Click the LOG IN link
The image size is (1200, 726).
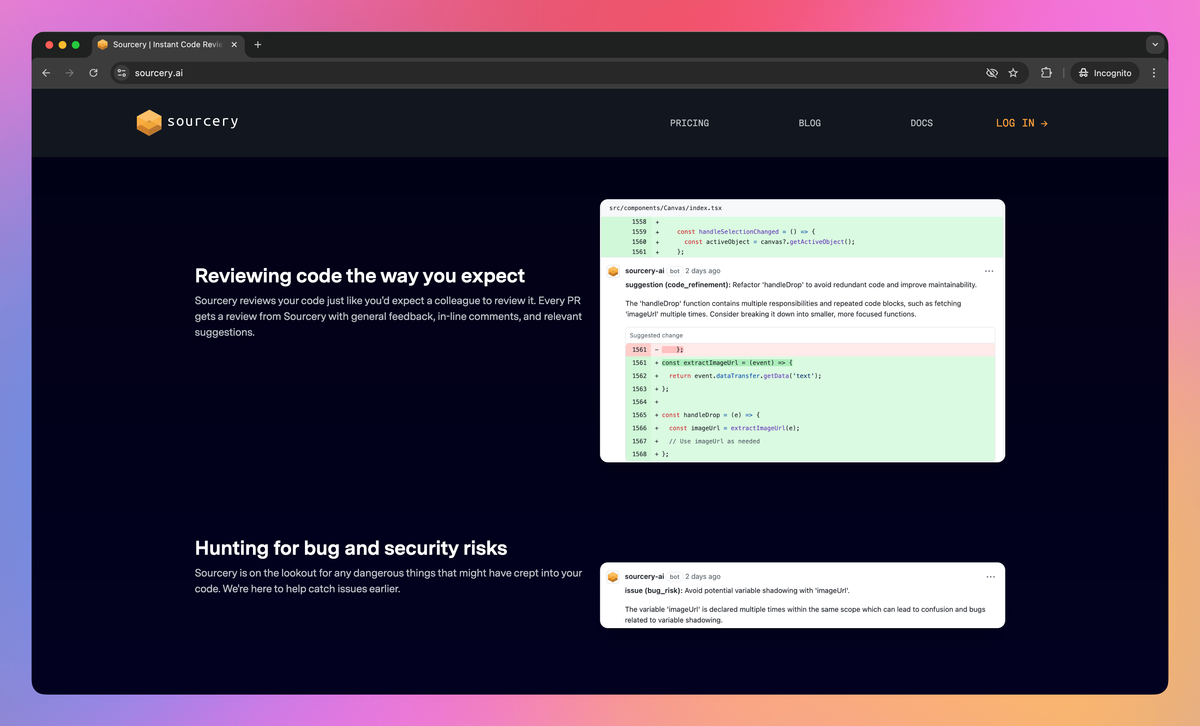point(1022,123)
